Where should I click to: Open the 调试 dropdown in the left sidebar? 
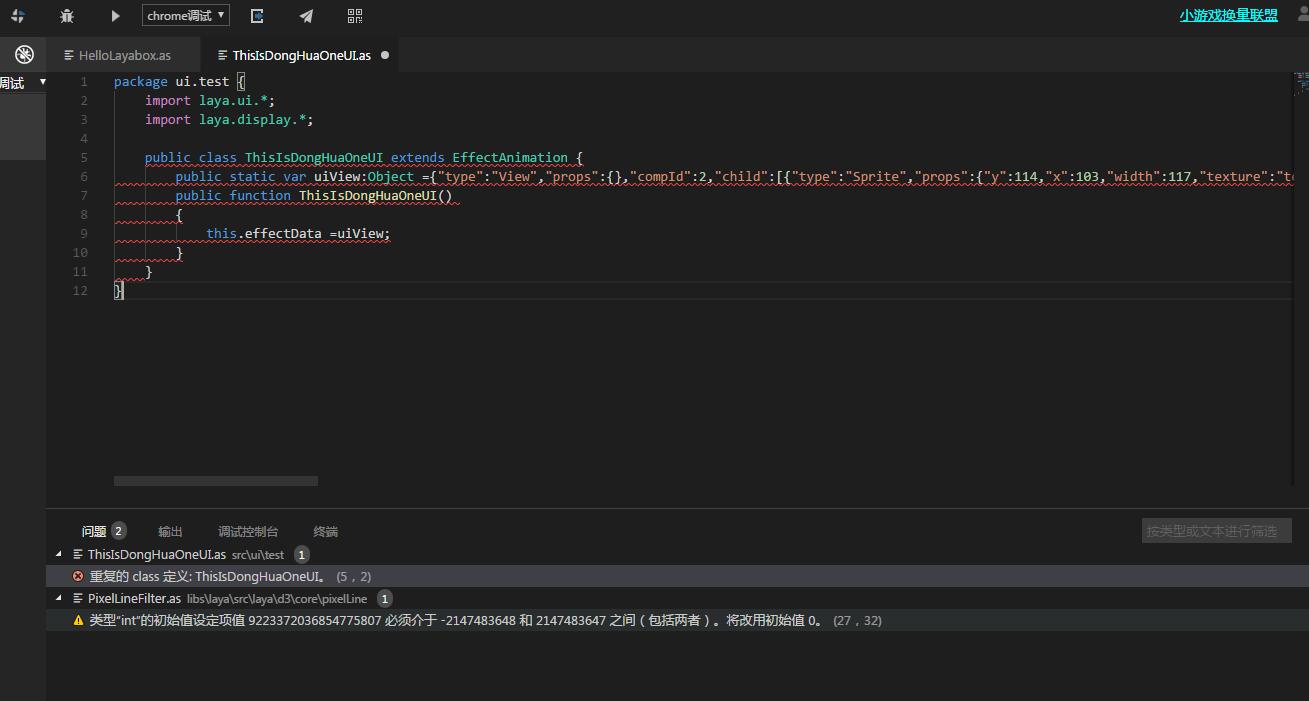pyautogui.click(x=24, y=82)
